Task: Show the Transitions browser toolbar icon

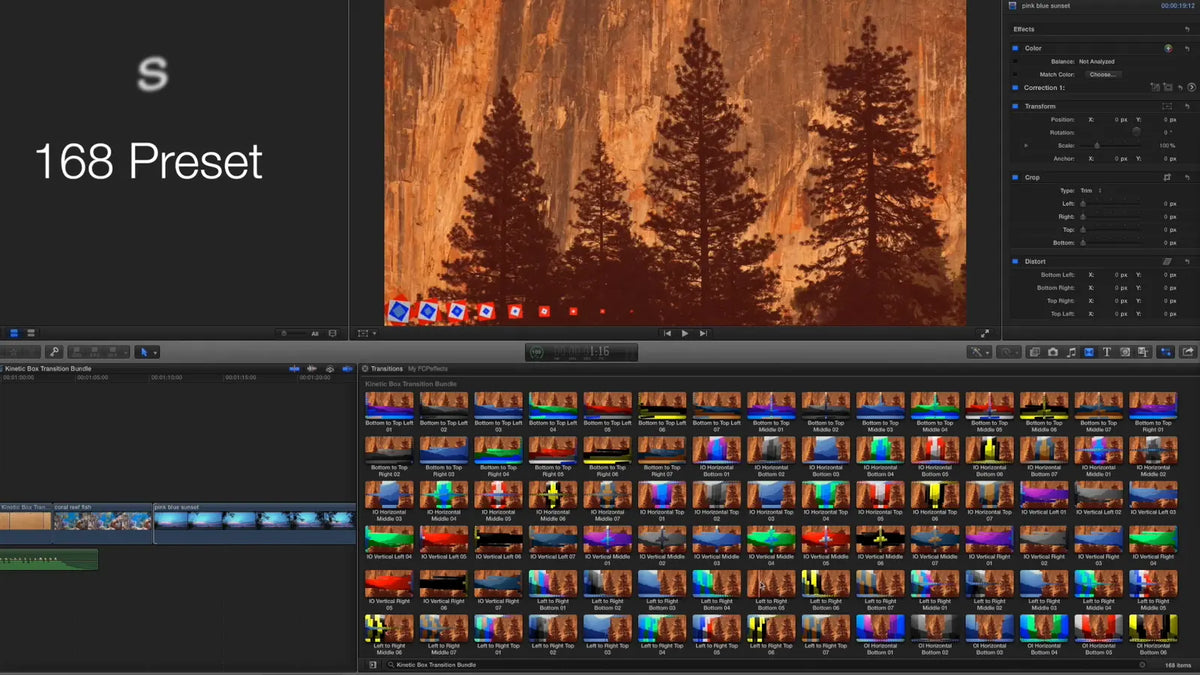Action: click(1089, 352)
